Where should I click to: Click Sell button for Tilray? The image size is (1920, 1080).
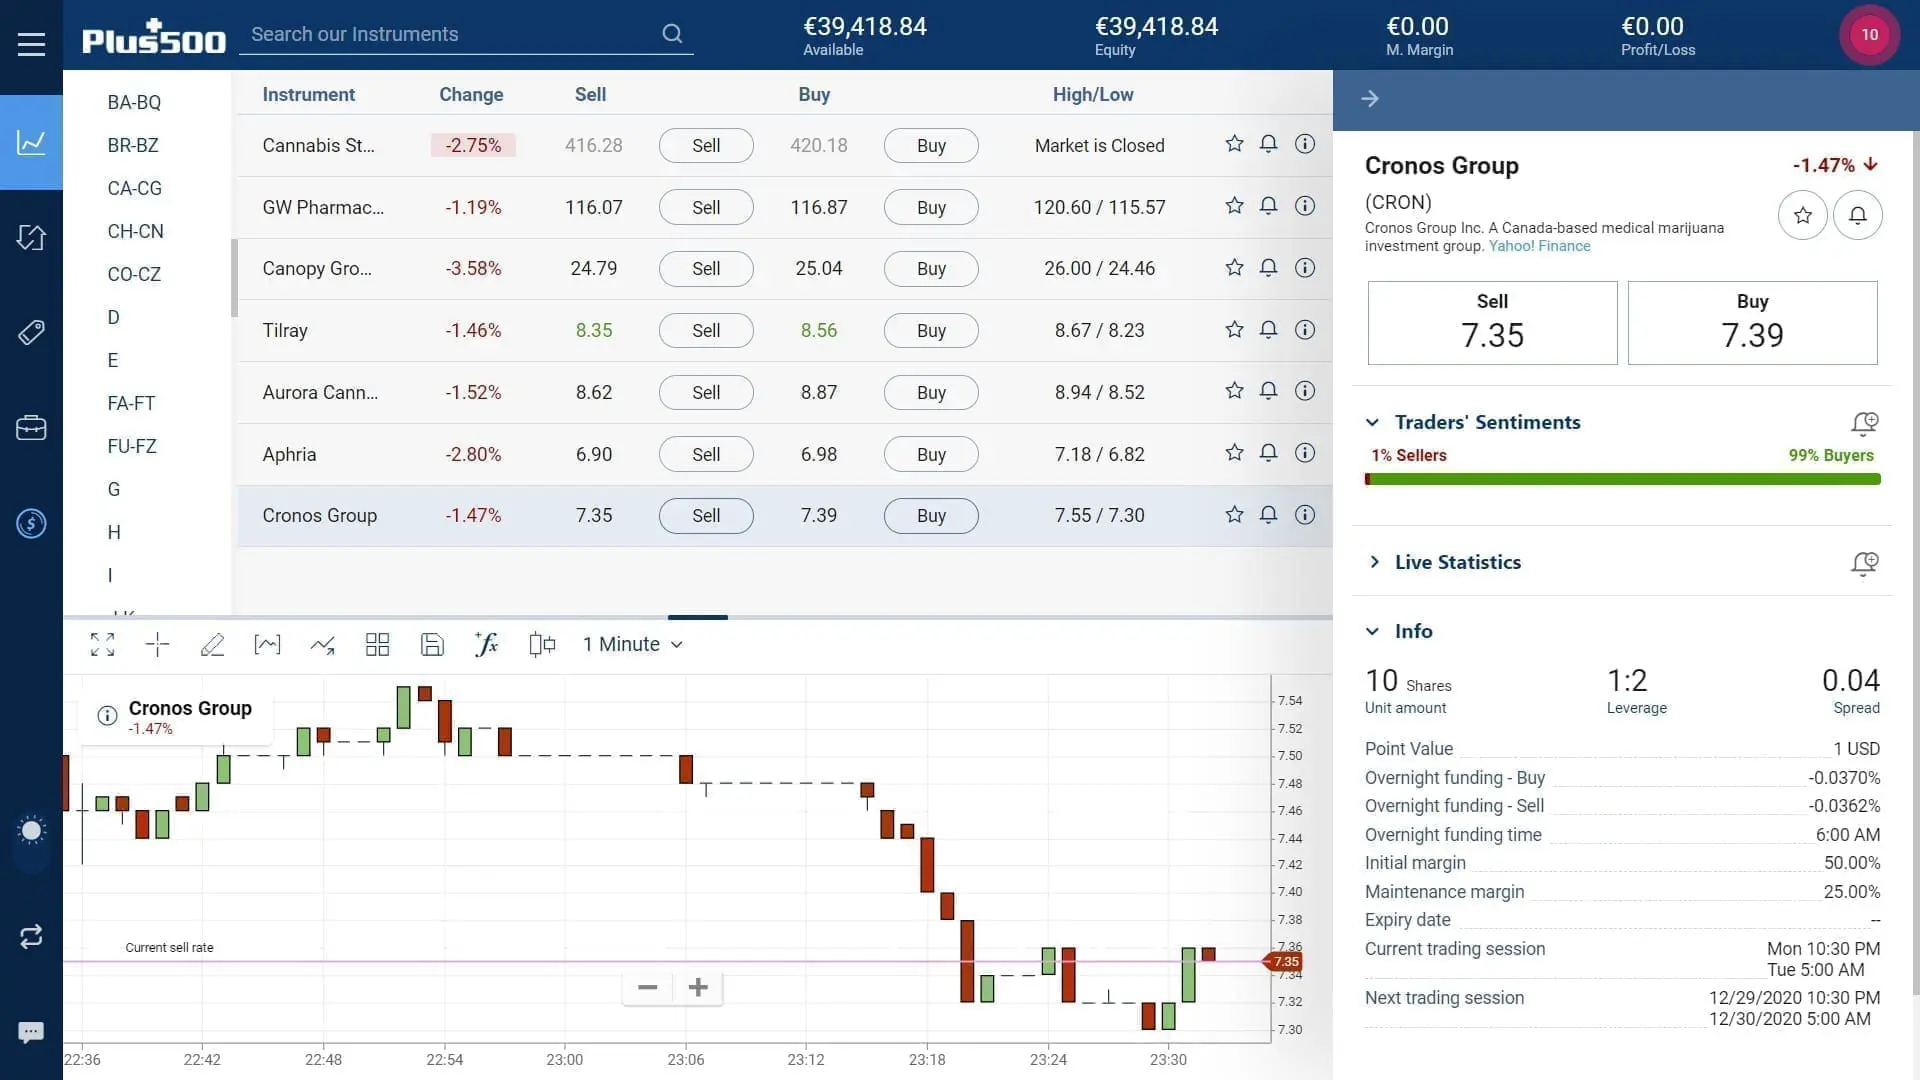(x=706, y=331)
